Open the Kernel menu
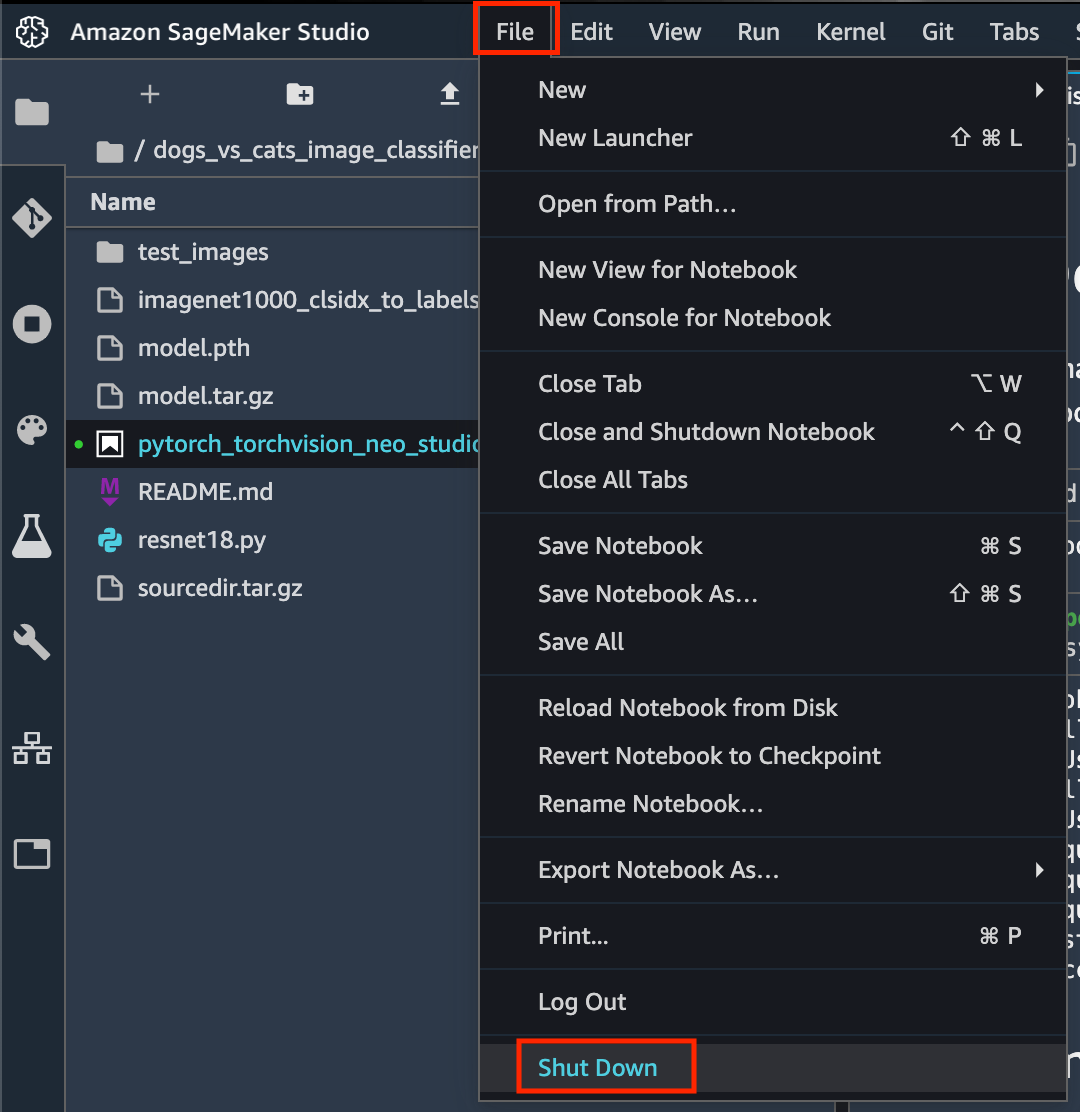 tap(850, 32)
